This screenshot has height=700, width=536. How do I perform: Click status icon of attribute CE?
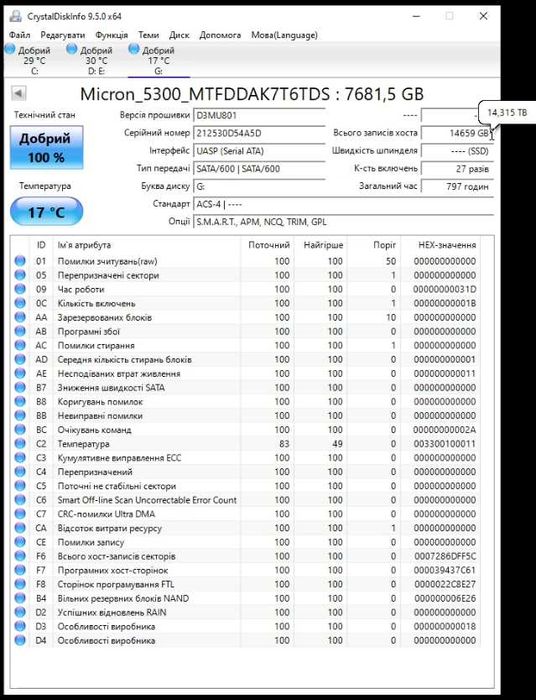click(x=20, y=542)
